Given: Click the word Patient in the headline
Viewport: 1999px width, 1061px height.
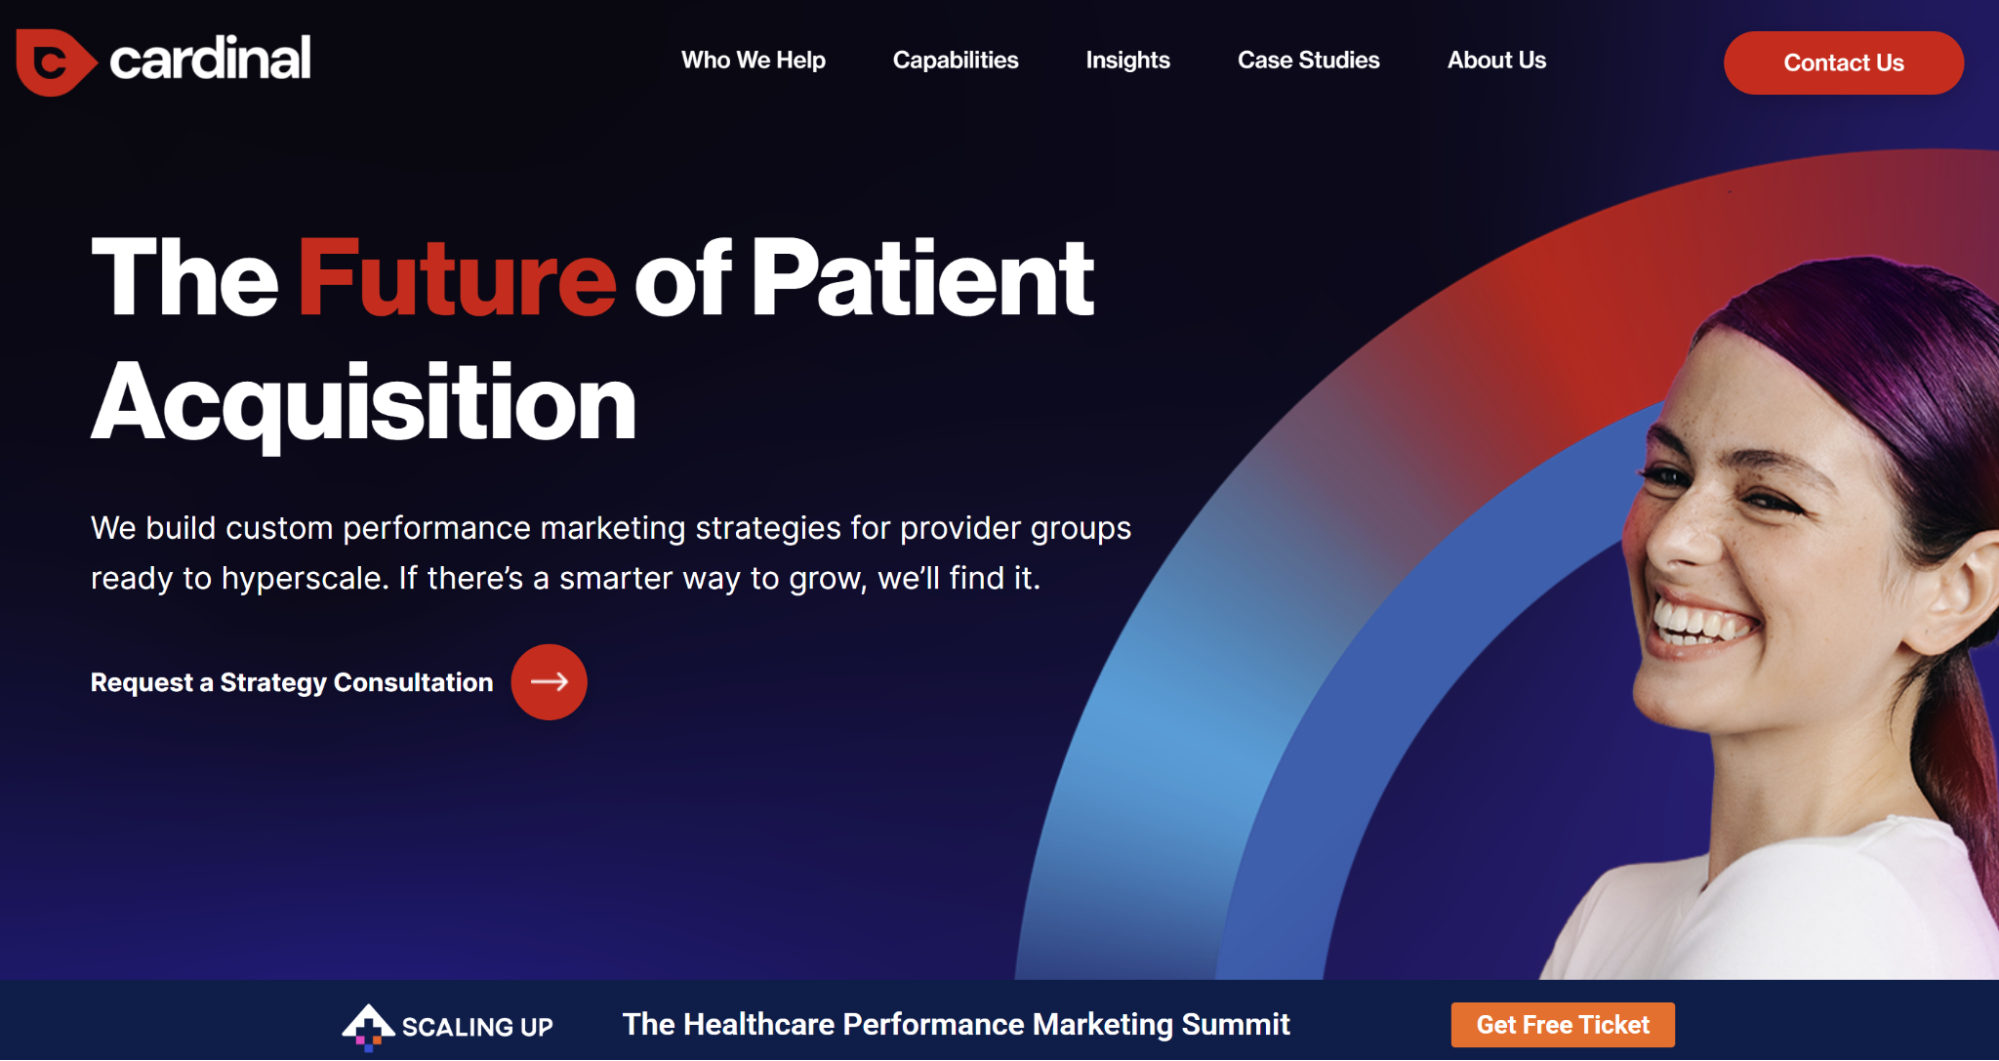Looking at the screenshot, I should [922, 278].
